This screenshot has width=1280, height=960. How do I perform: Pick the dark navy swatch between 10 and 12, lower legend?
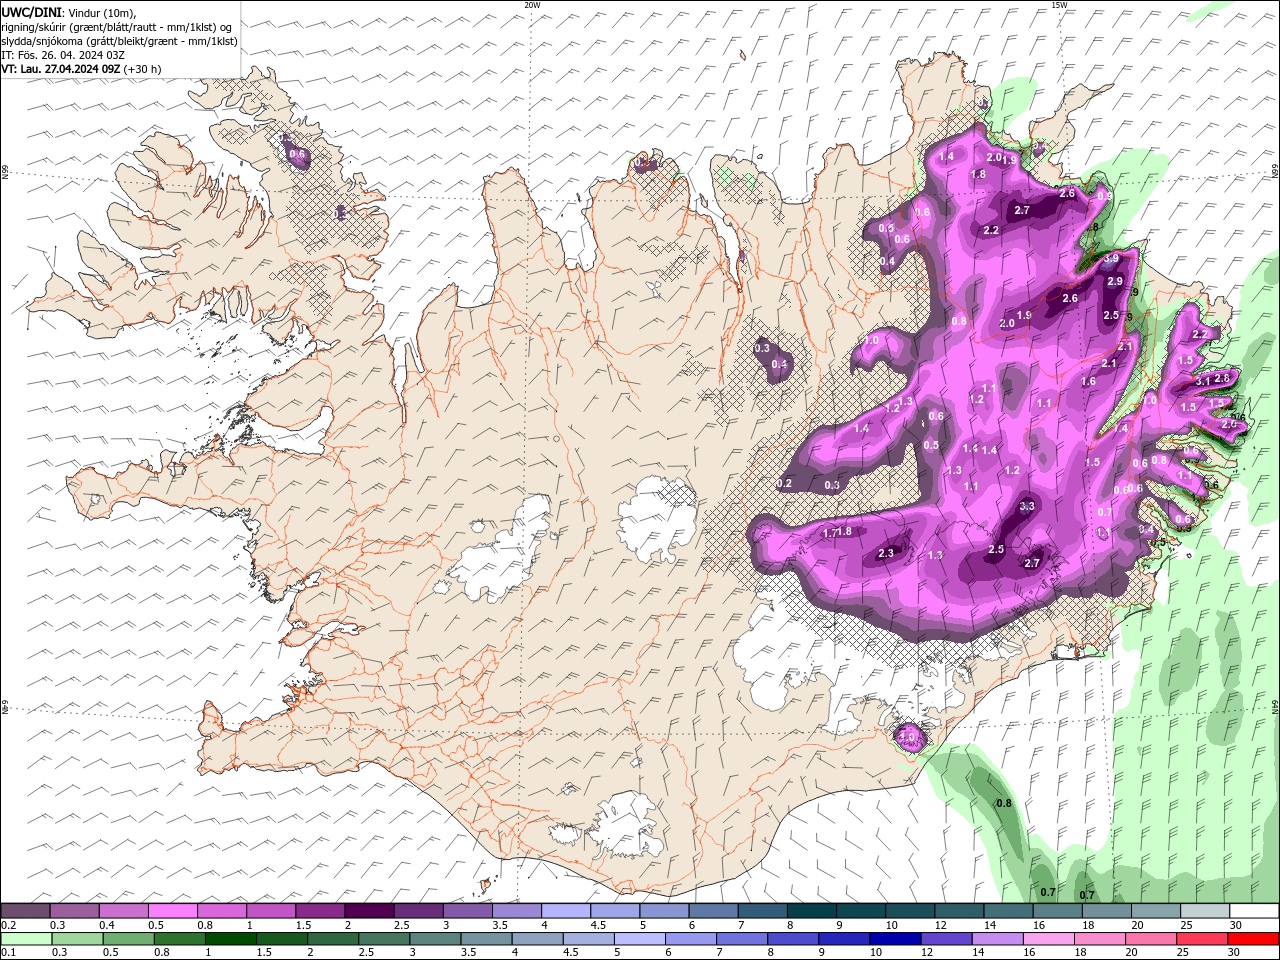[x=895, y=939]
